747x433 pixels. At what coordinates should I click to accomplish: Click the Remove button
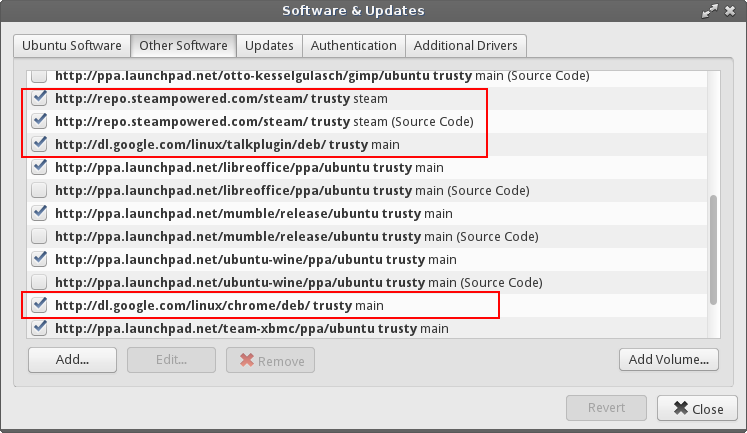(x=271, y=360)
